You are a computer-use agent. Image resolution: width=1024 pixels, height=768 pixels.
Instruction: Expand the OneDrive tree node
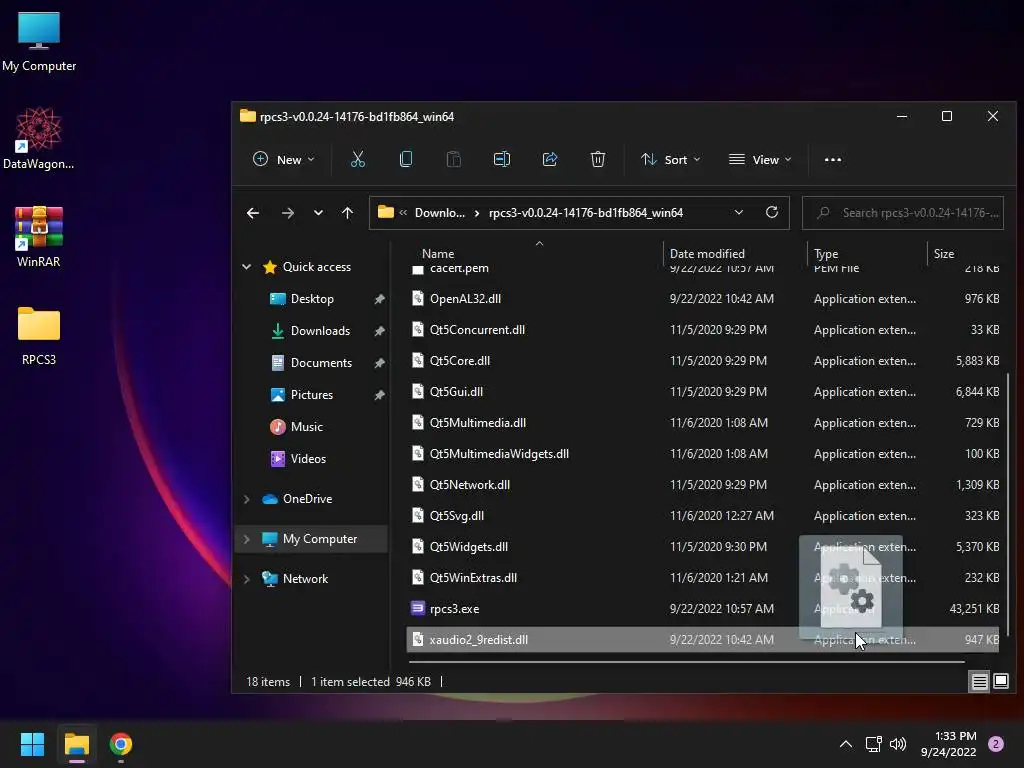pyautogui.click(x=247, y=499)
